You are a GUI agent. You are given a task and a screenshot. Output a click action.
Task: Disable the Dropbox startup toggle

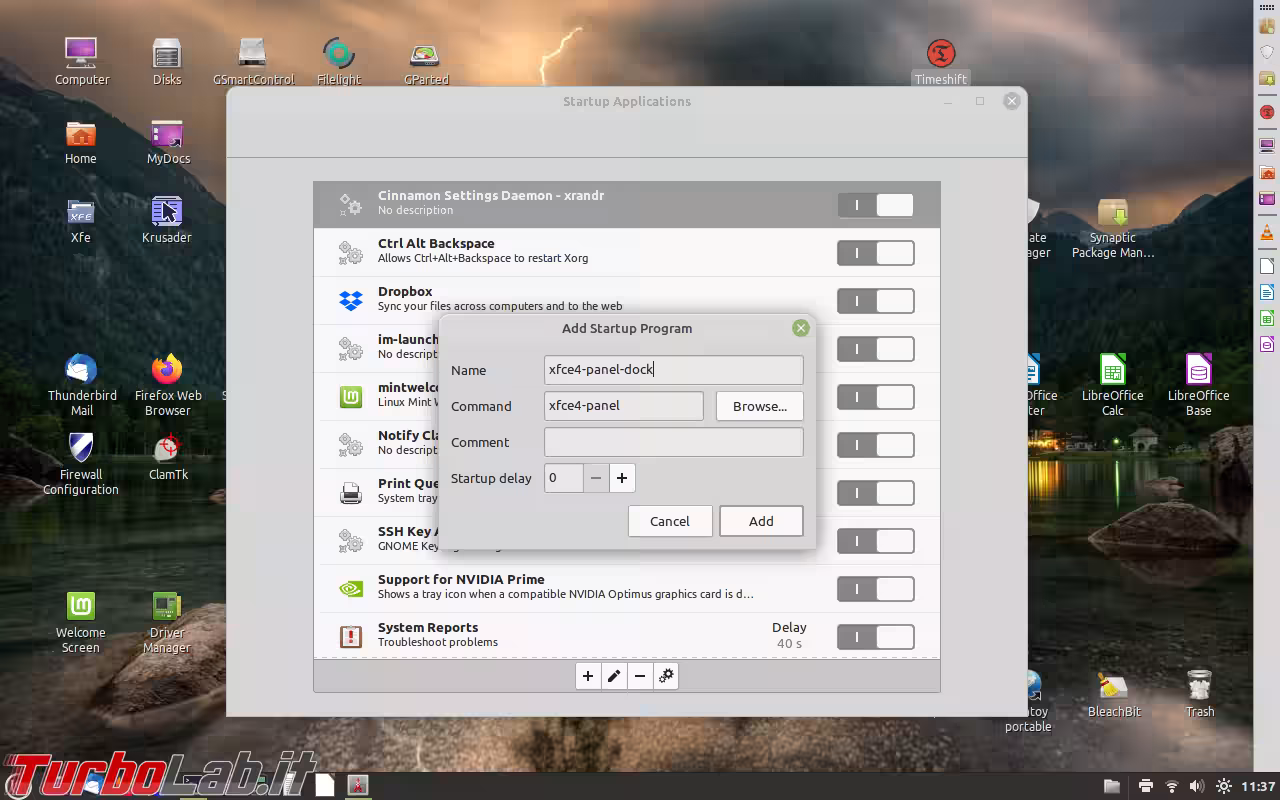[875, 301]
